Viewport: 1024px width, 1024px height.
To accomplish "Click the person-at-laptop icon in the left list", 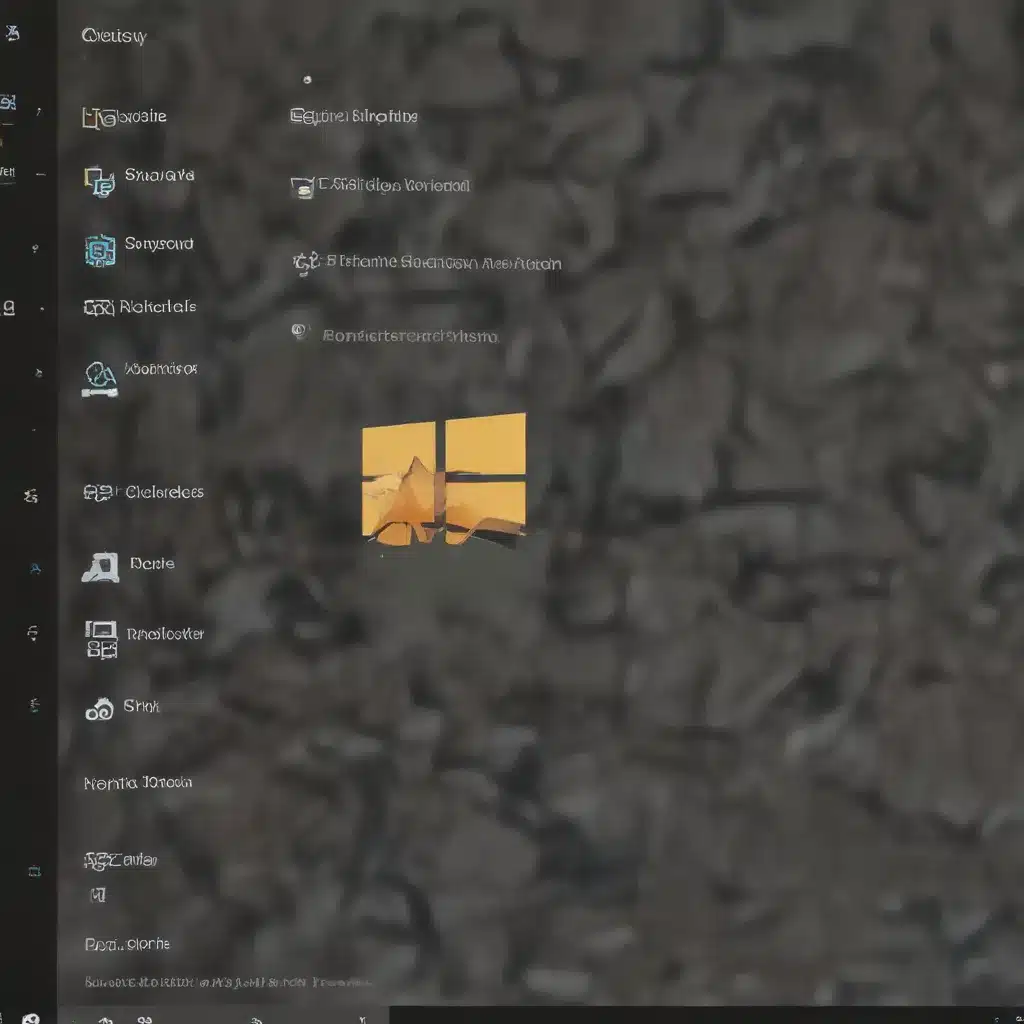I will (x=101, y=567).
